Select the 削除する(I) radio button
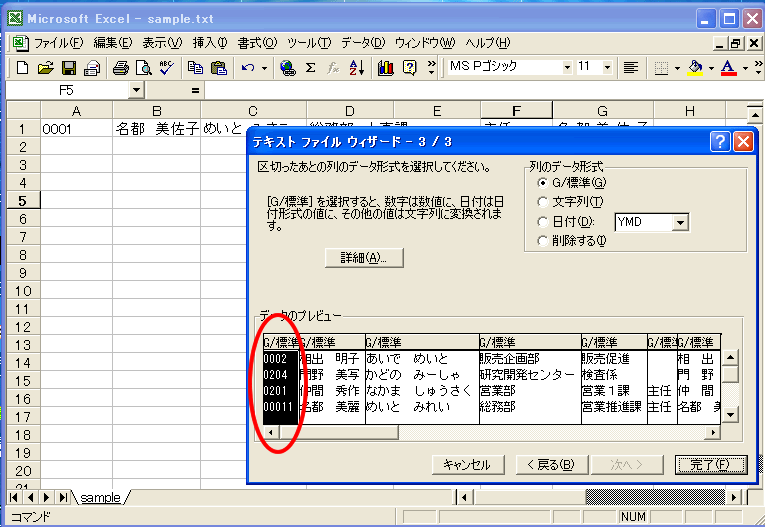This screenshot has width=765, height=527. pos(542,241)
